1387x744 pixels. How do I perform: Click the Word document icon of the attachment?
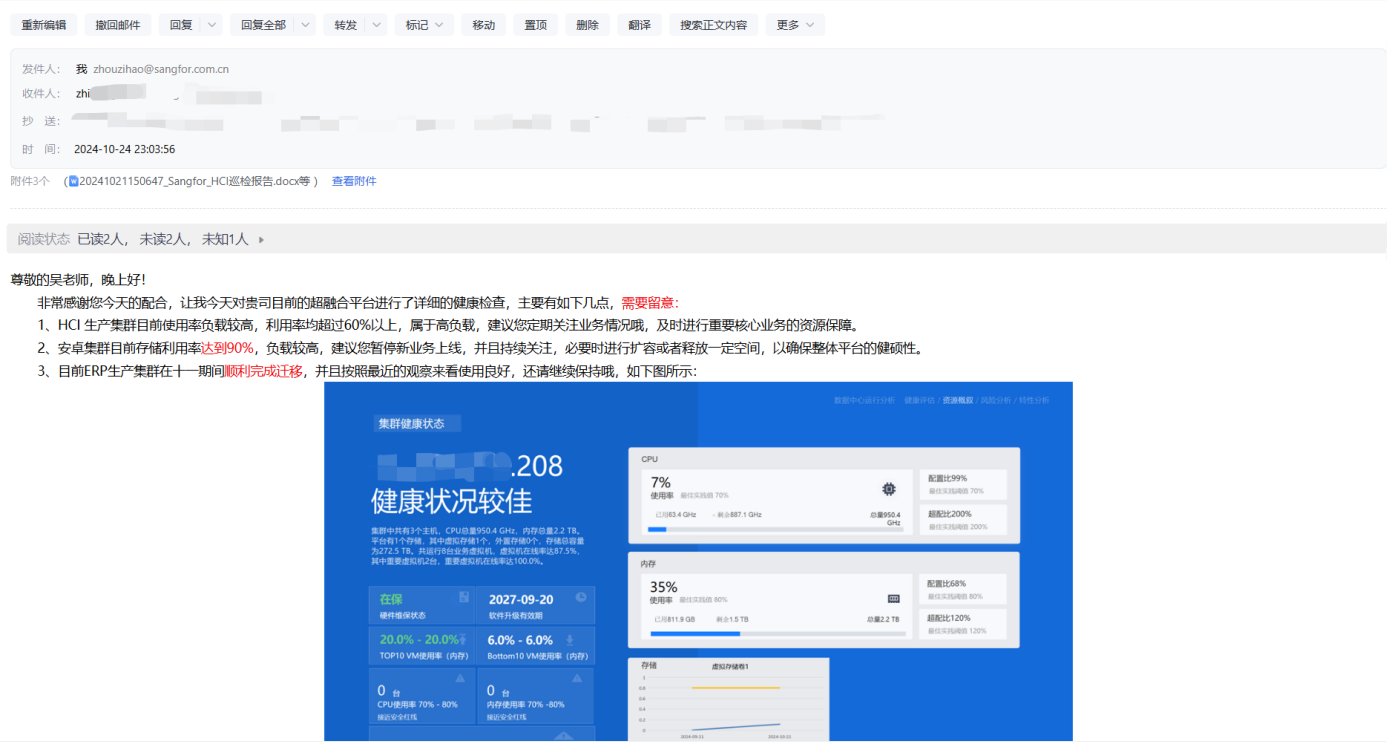72,180
